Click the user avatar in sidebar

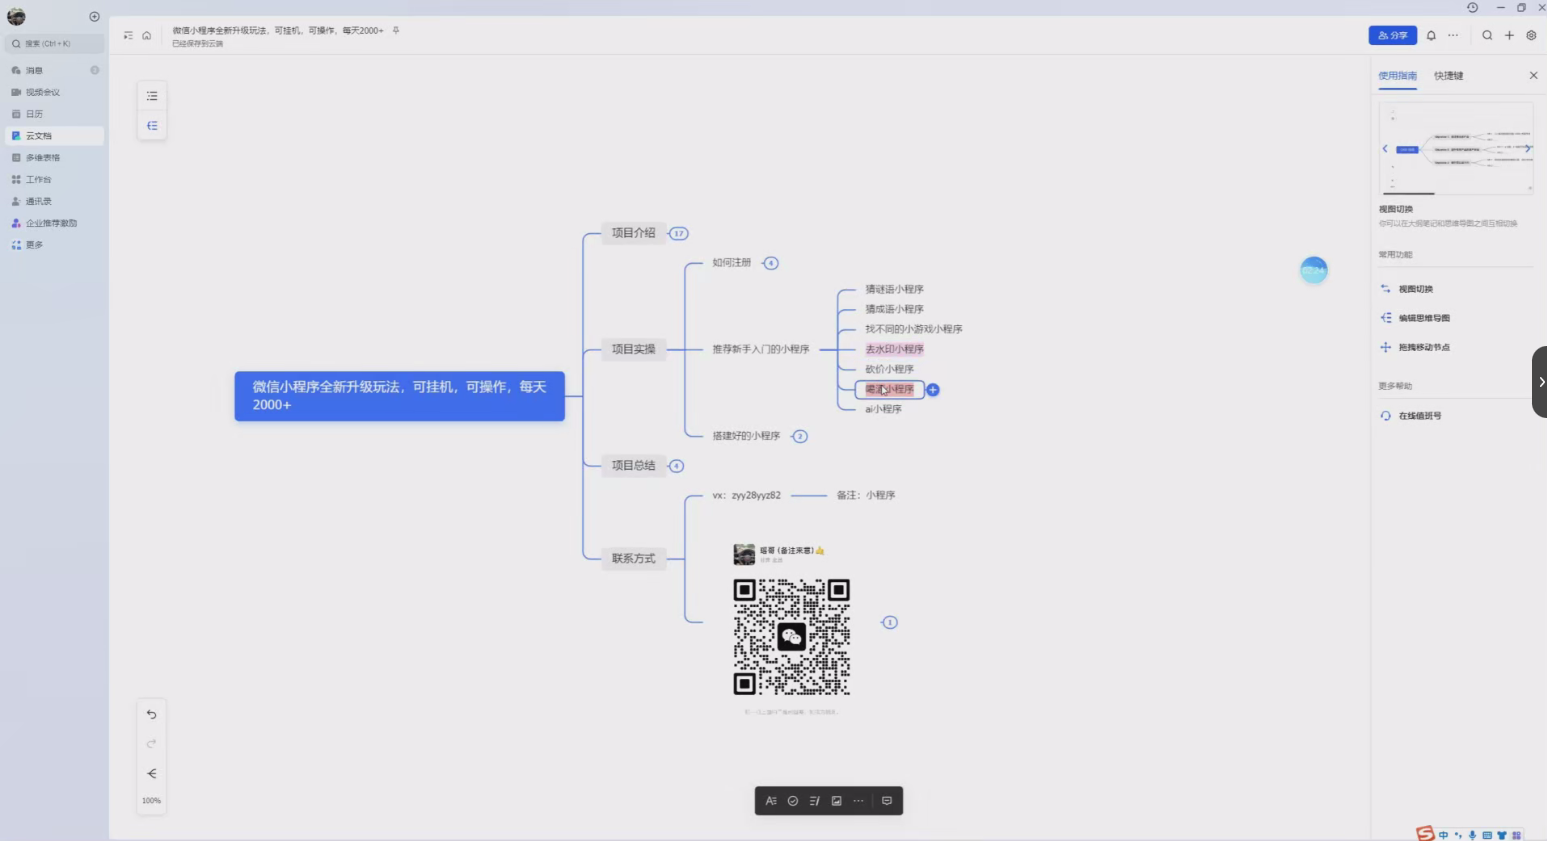click(x=16, y=17)
